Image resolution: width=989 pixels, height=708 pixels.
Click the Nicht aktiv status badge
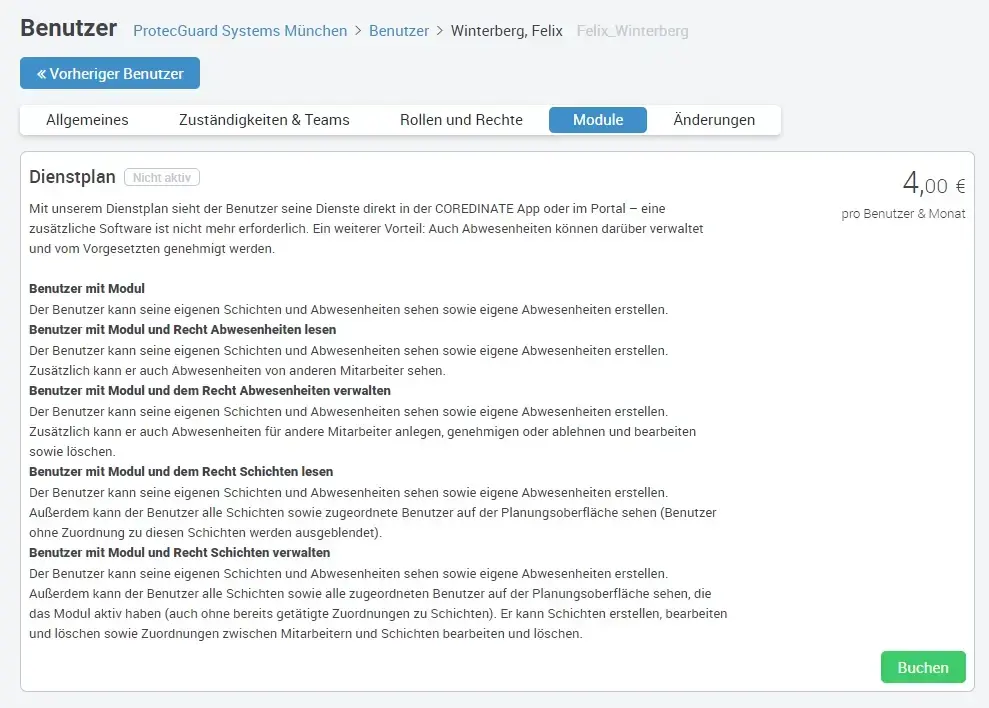pos(162,177)
